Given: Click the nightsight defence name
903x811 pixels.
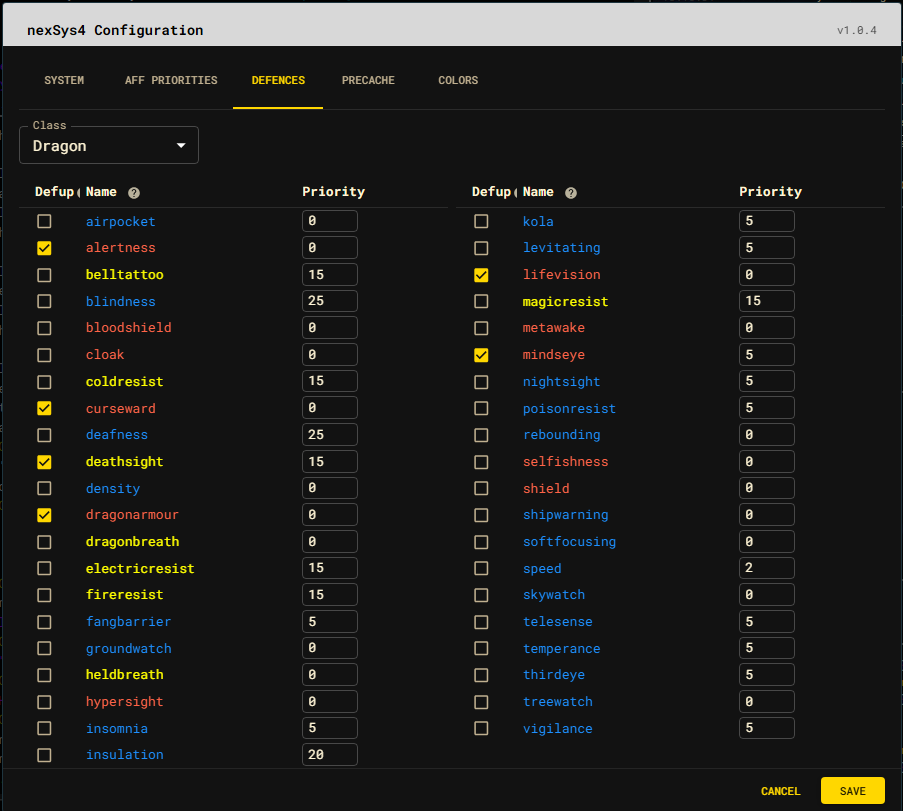Looking at the screenshot, I should tap(561, 381).
